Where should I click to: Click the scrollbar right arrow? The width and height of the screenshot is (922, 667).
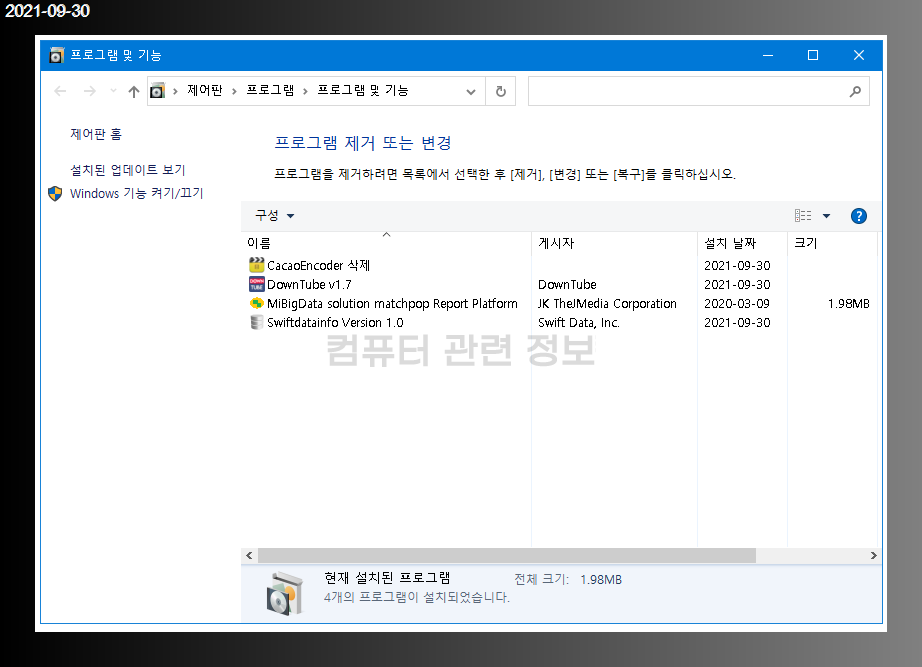click(x=873, y=555)
